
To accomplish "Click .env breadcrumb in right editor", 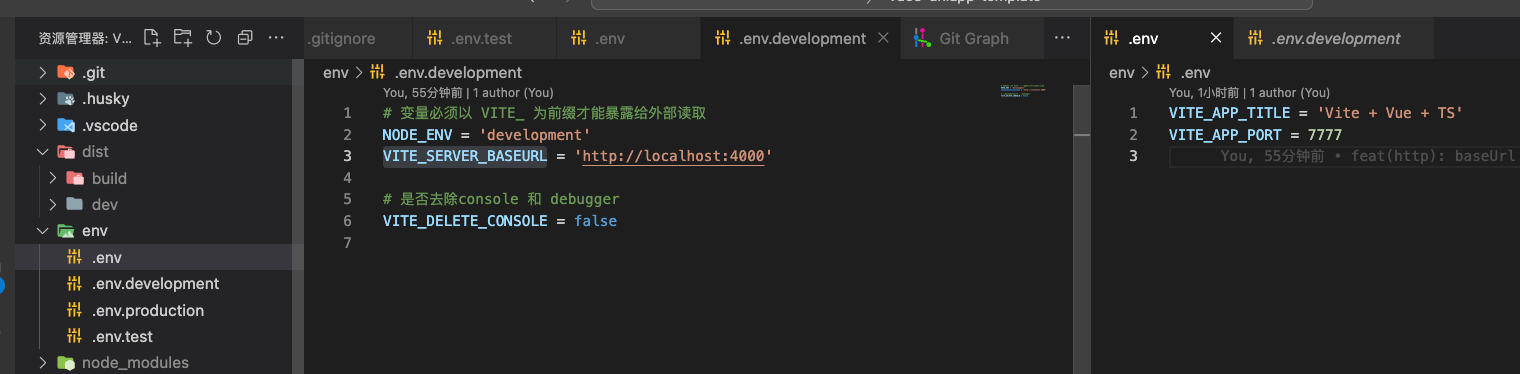I will pos(1195,72).
